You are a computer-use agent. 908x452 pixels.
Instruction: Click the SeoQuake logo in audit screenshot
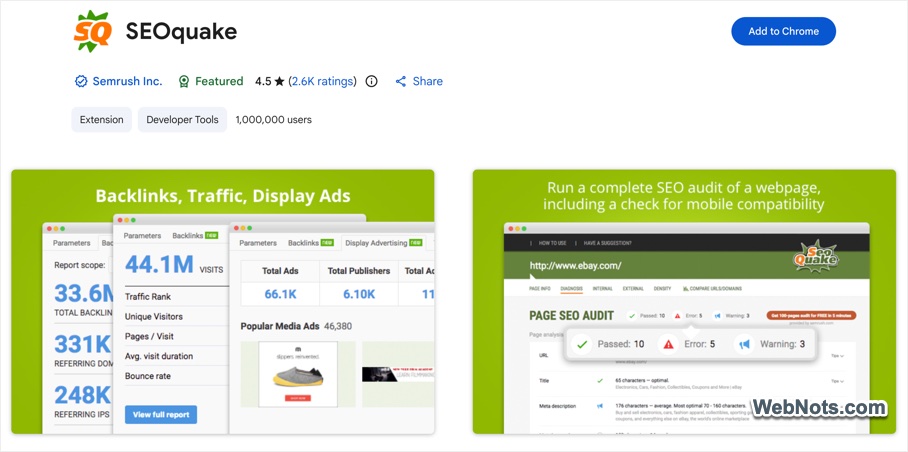click(x=816, y=256)
